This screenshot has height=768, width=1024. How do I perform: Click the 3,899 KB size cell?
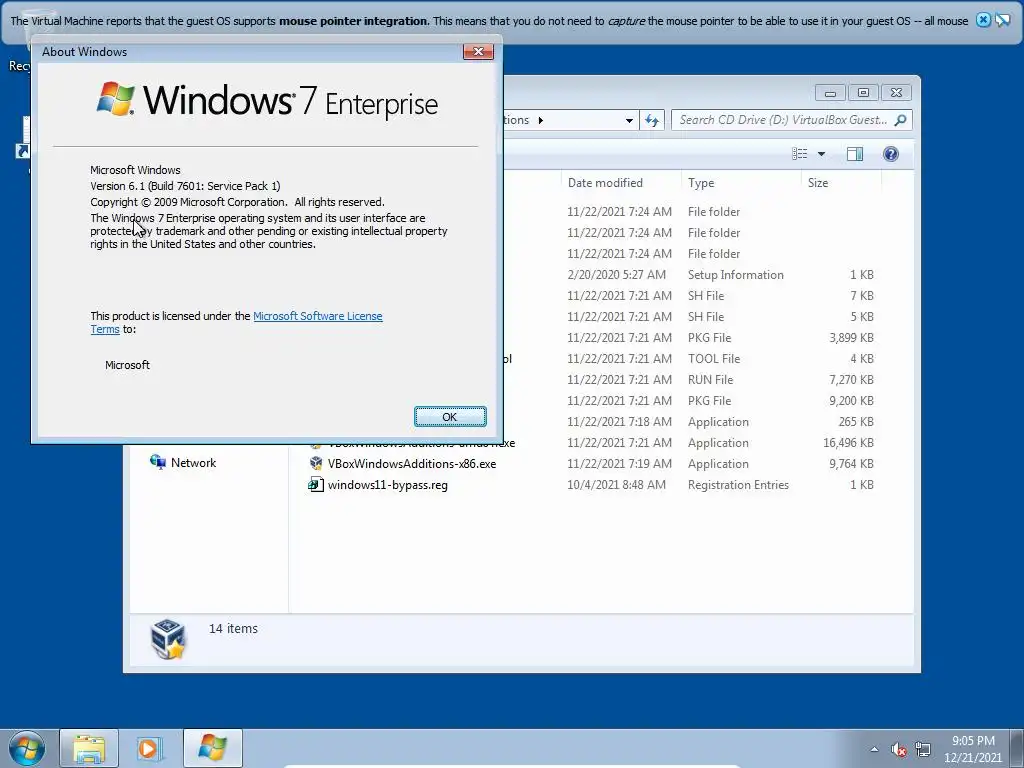pos(852,338)
